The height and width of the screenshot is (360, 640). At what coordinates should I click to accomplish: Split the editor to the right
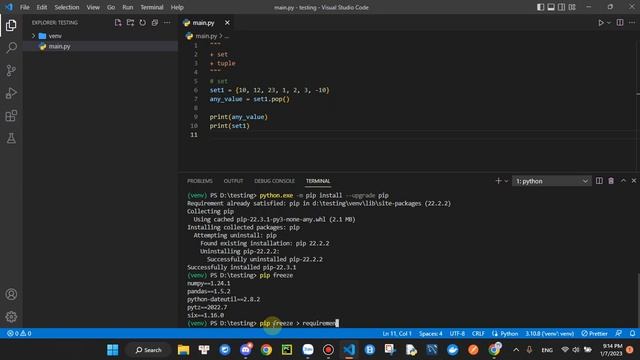point(620,23)
